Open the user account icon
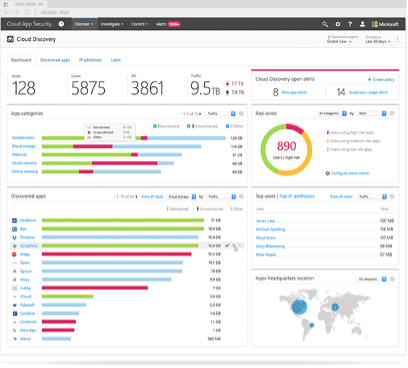Image resolution: width=408 pixels, height=368 pixels. click(x=362, y=24)
